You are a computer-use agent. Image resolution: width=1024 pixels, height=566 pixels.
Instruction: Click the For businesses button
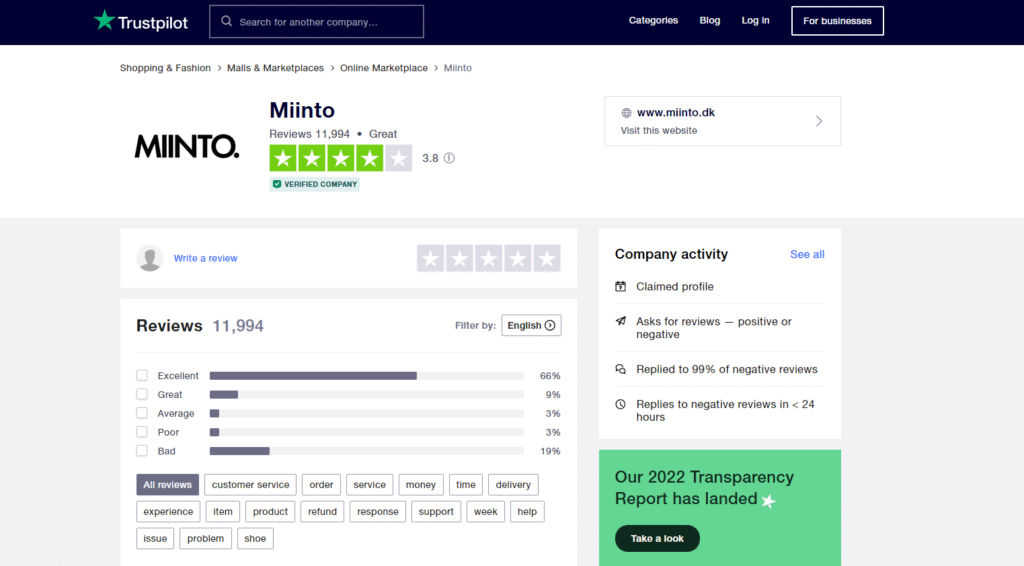[837, 21]
